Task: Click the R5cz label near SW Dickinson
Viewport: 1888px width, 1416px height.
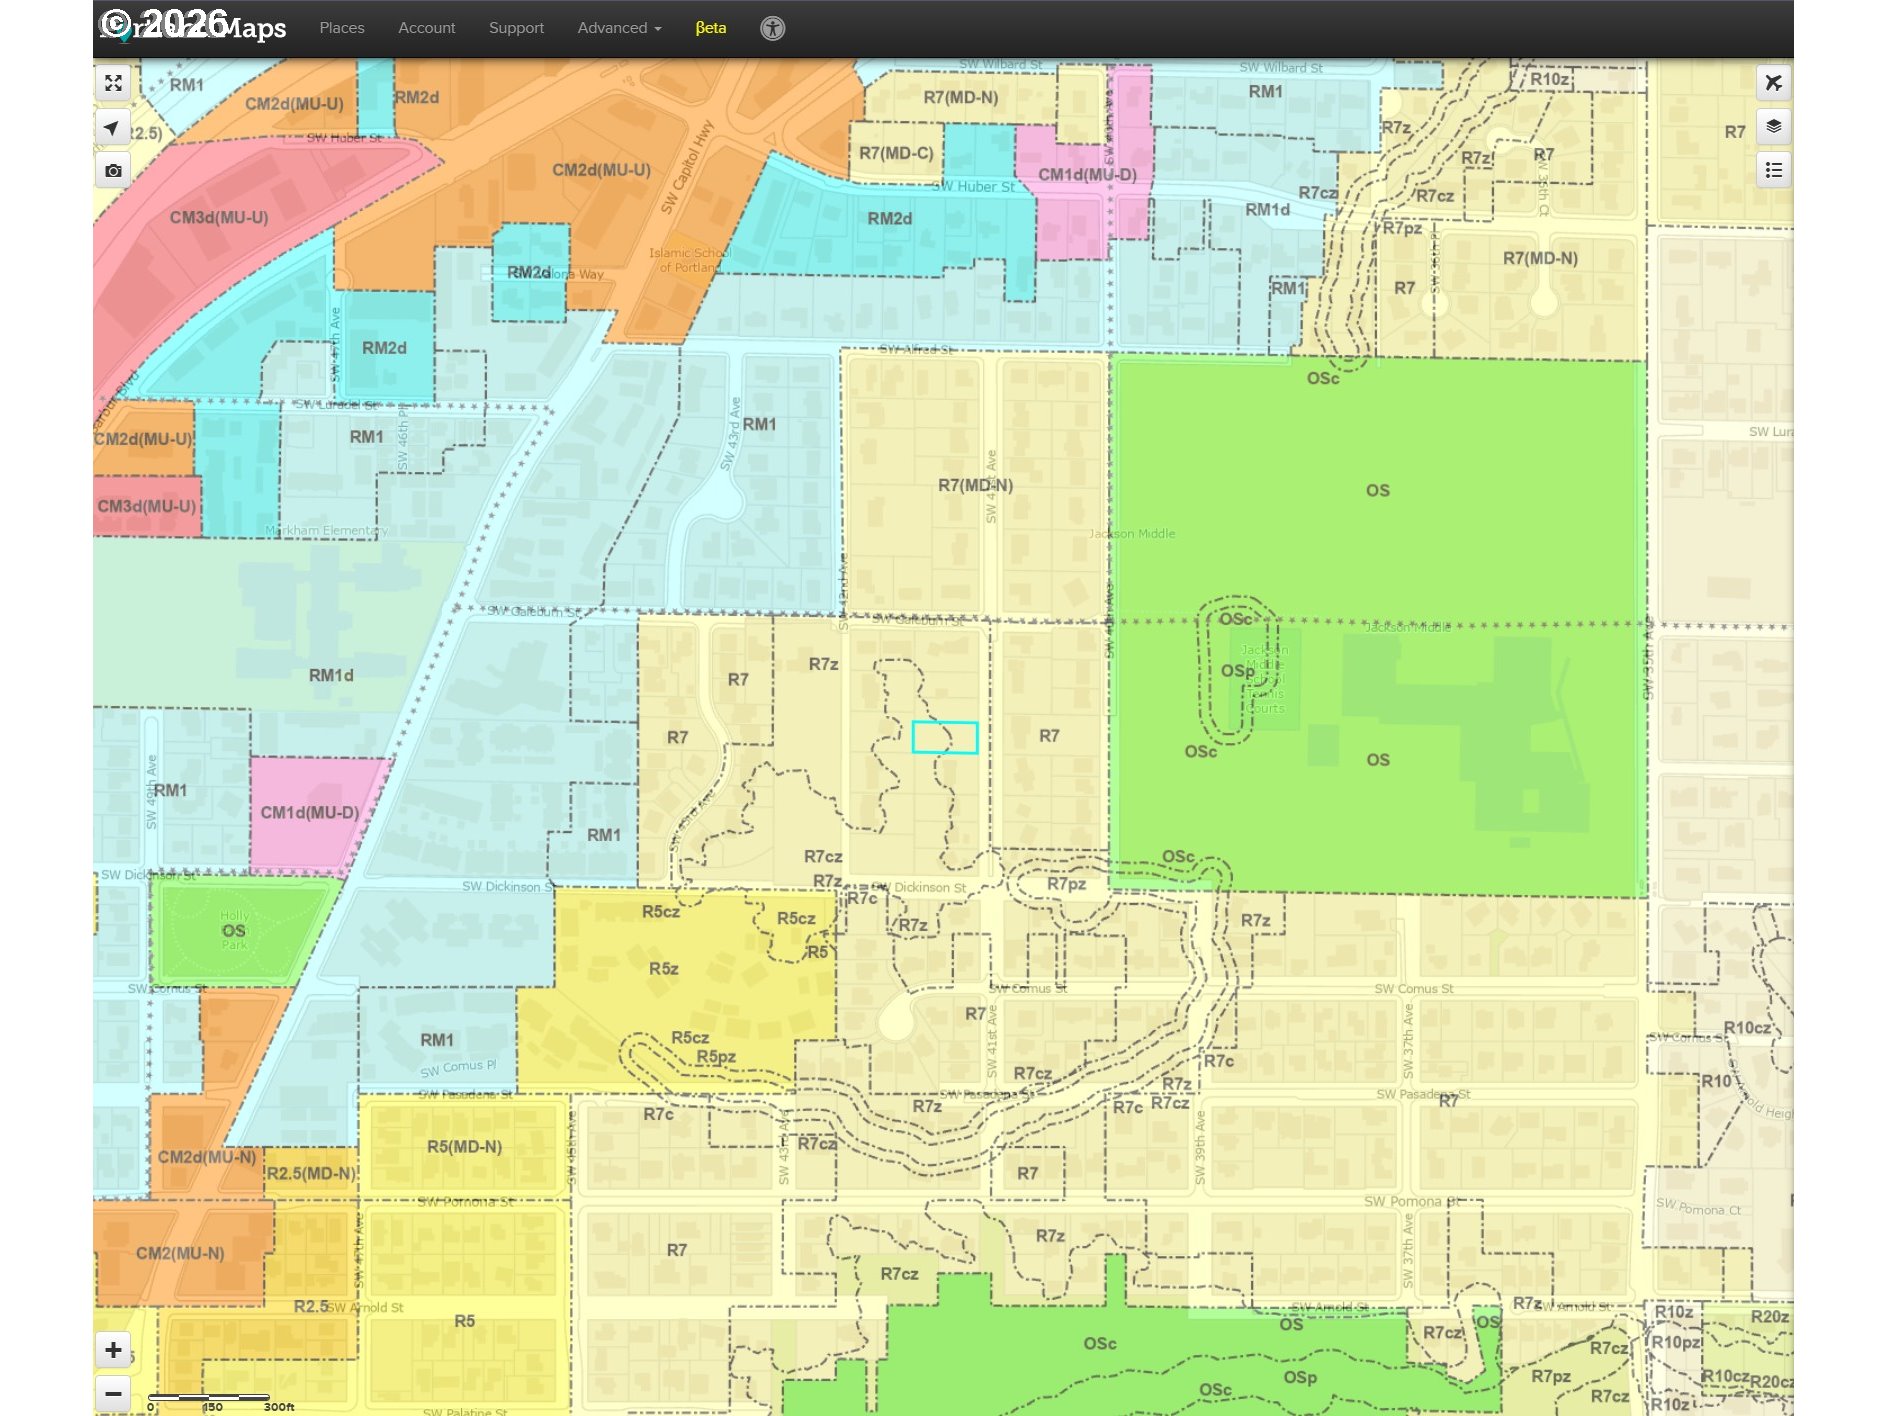Action: coord(661,912)
